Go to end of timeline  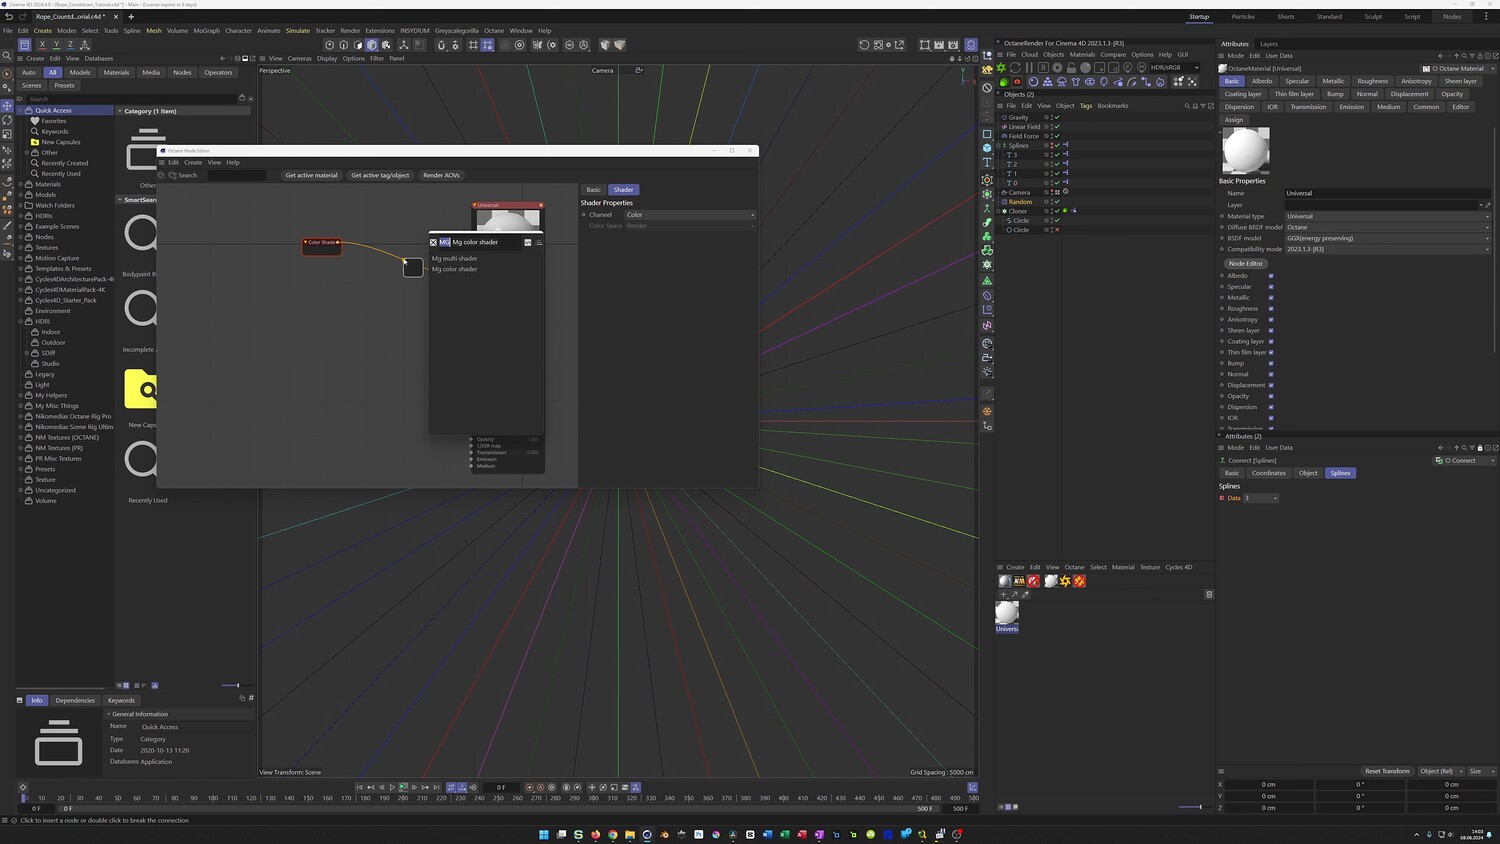point(436,788)
